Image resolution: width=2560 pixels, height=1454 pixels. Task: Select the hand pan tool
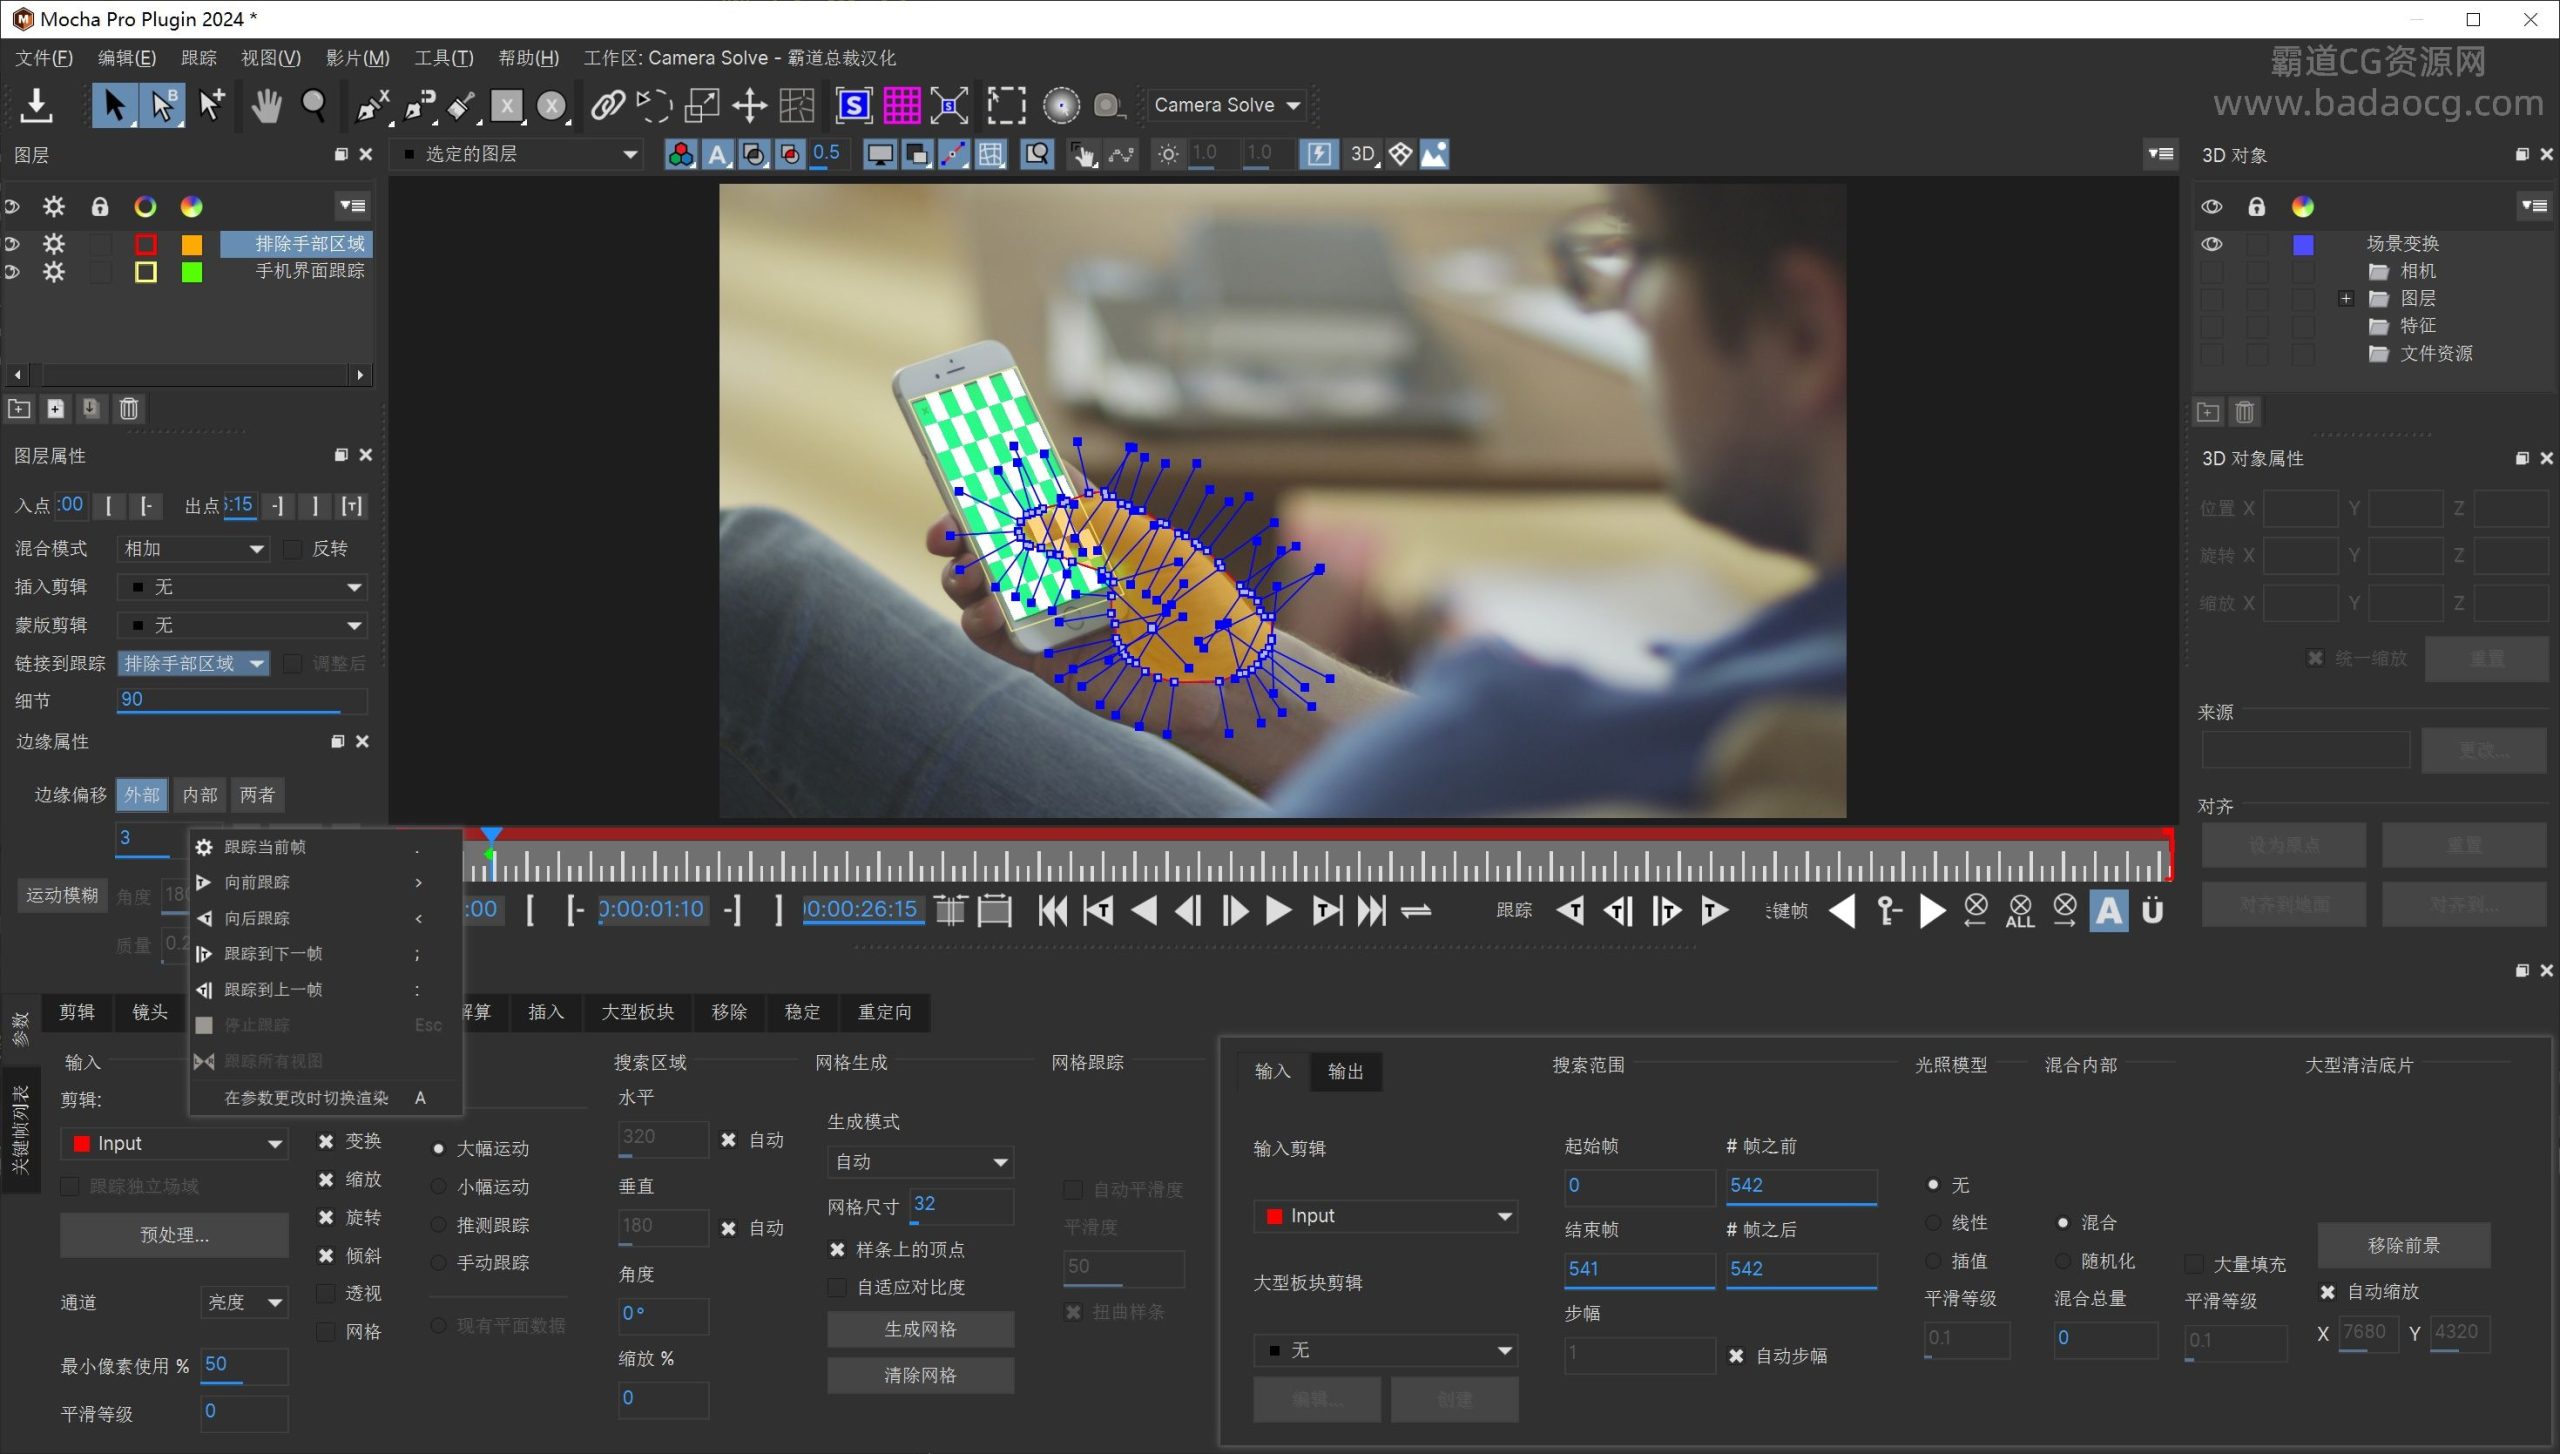(266, 105)
